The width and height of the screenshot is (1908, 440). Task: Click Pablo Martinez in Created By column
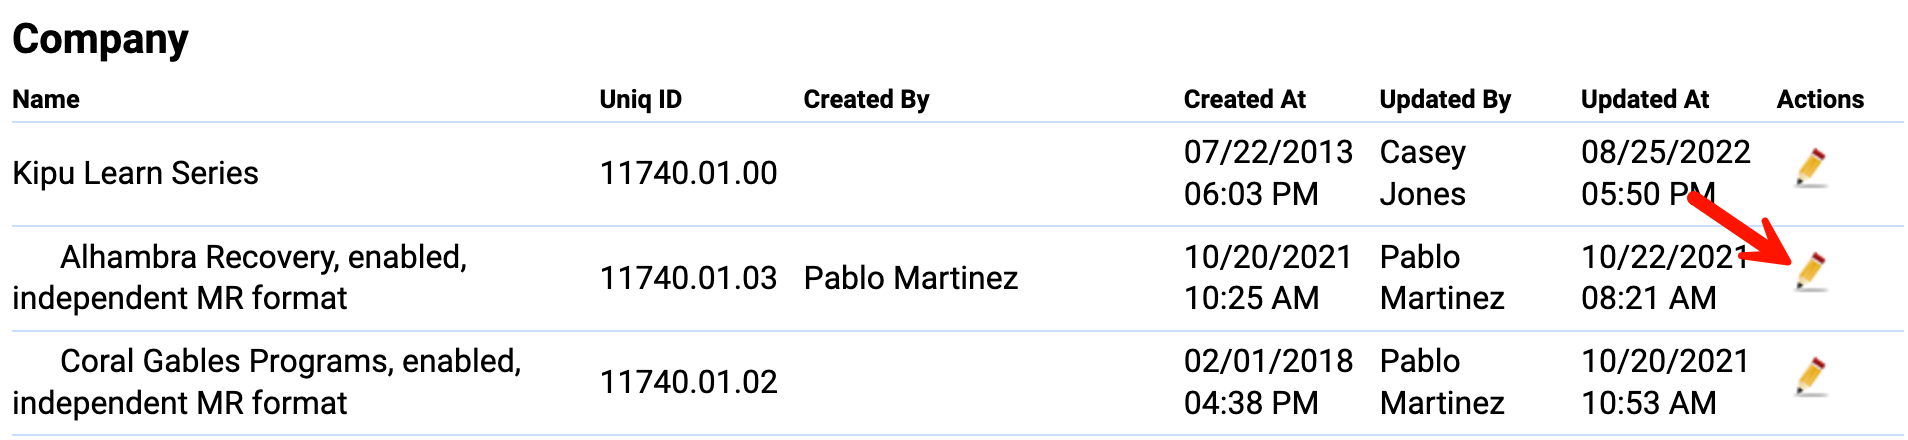coord(910,277)
